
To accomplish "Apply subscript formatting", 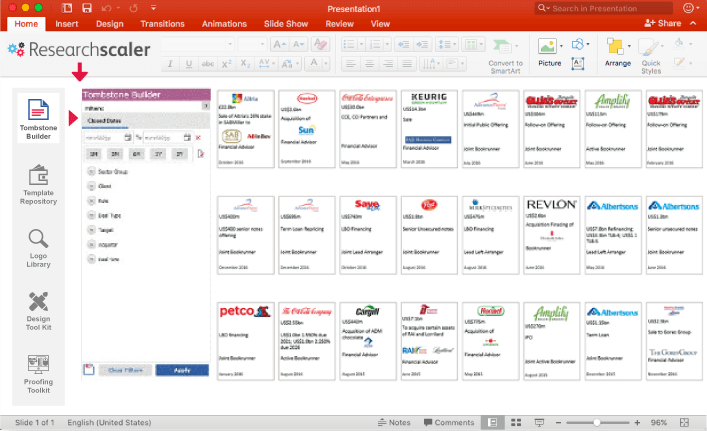I will tap(245, 64).
